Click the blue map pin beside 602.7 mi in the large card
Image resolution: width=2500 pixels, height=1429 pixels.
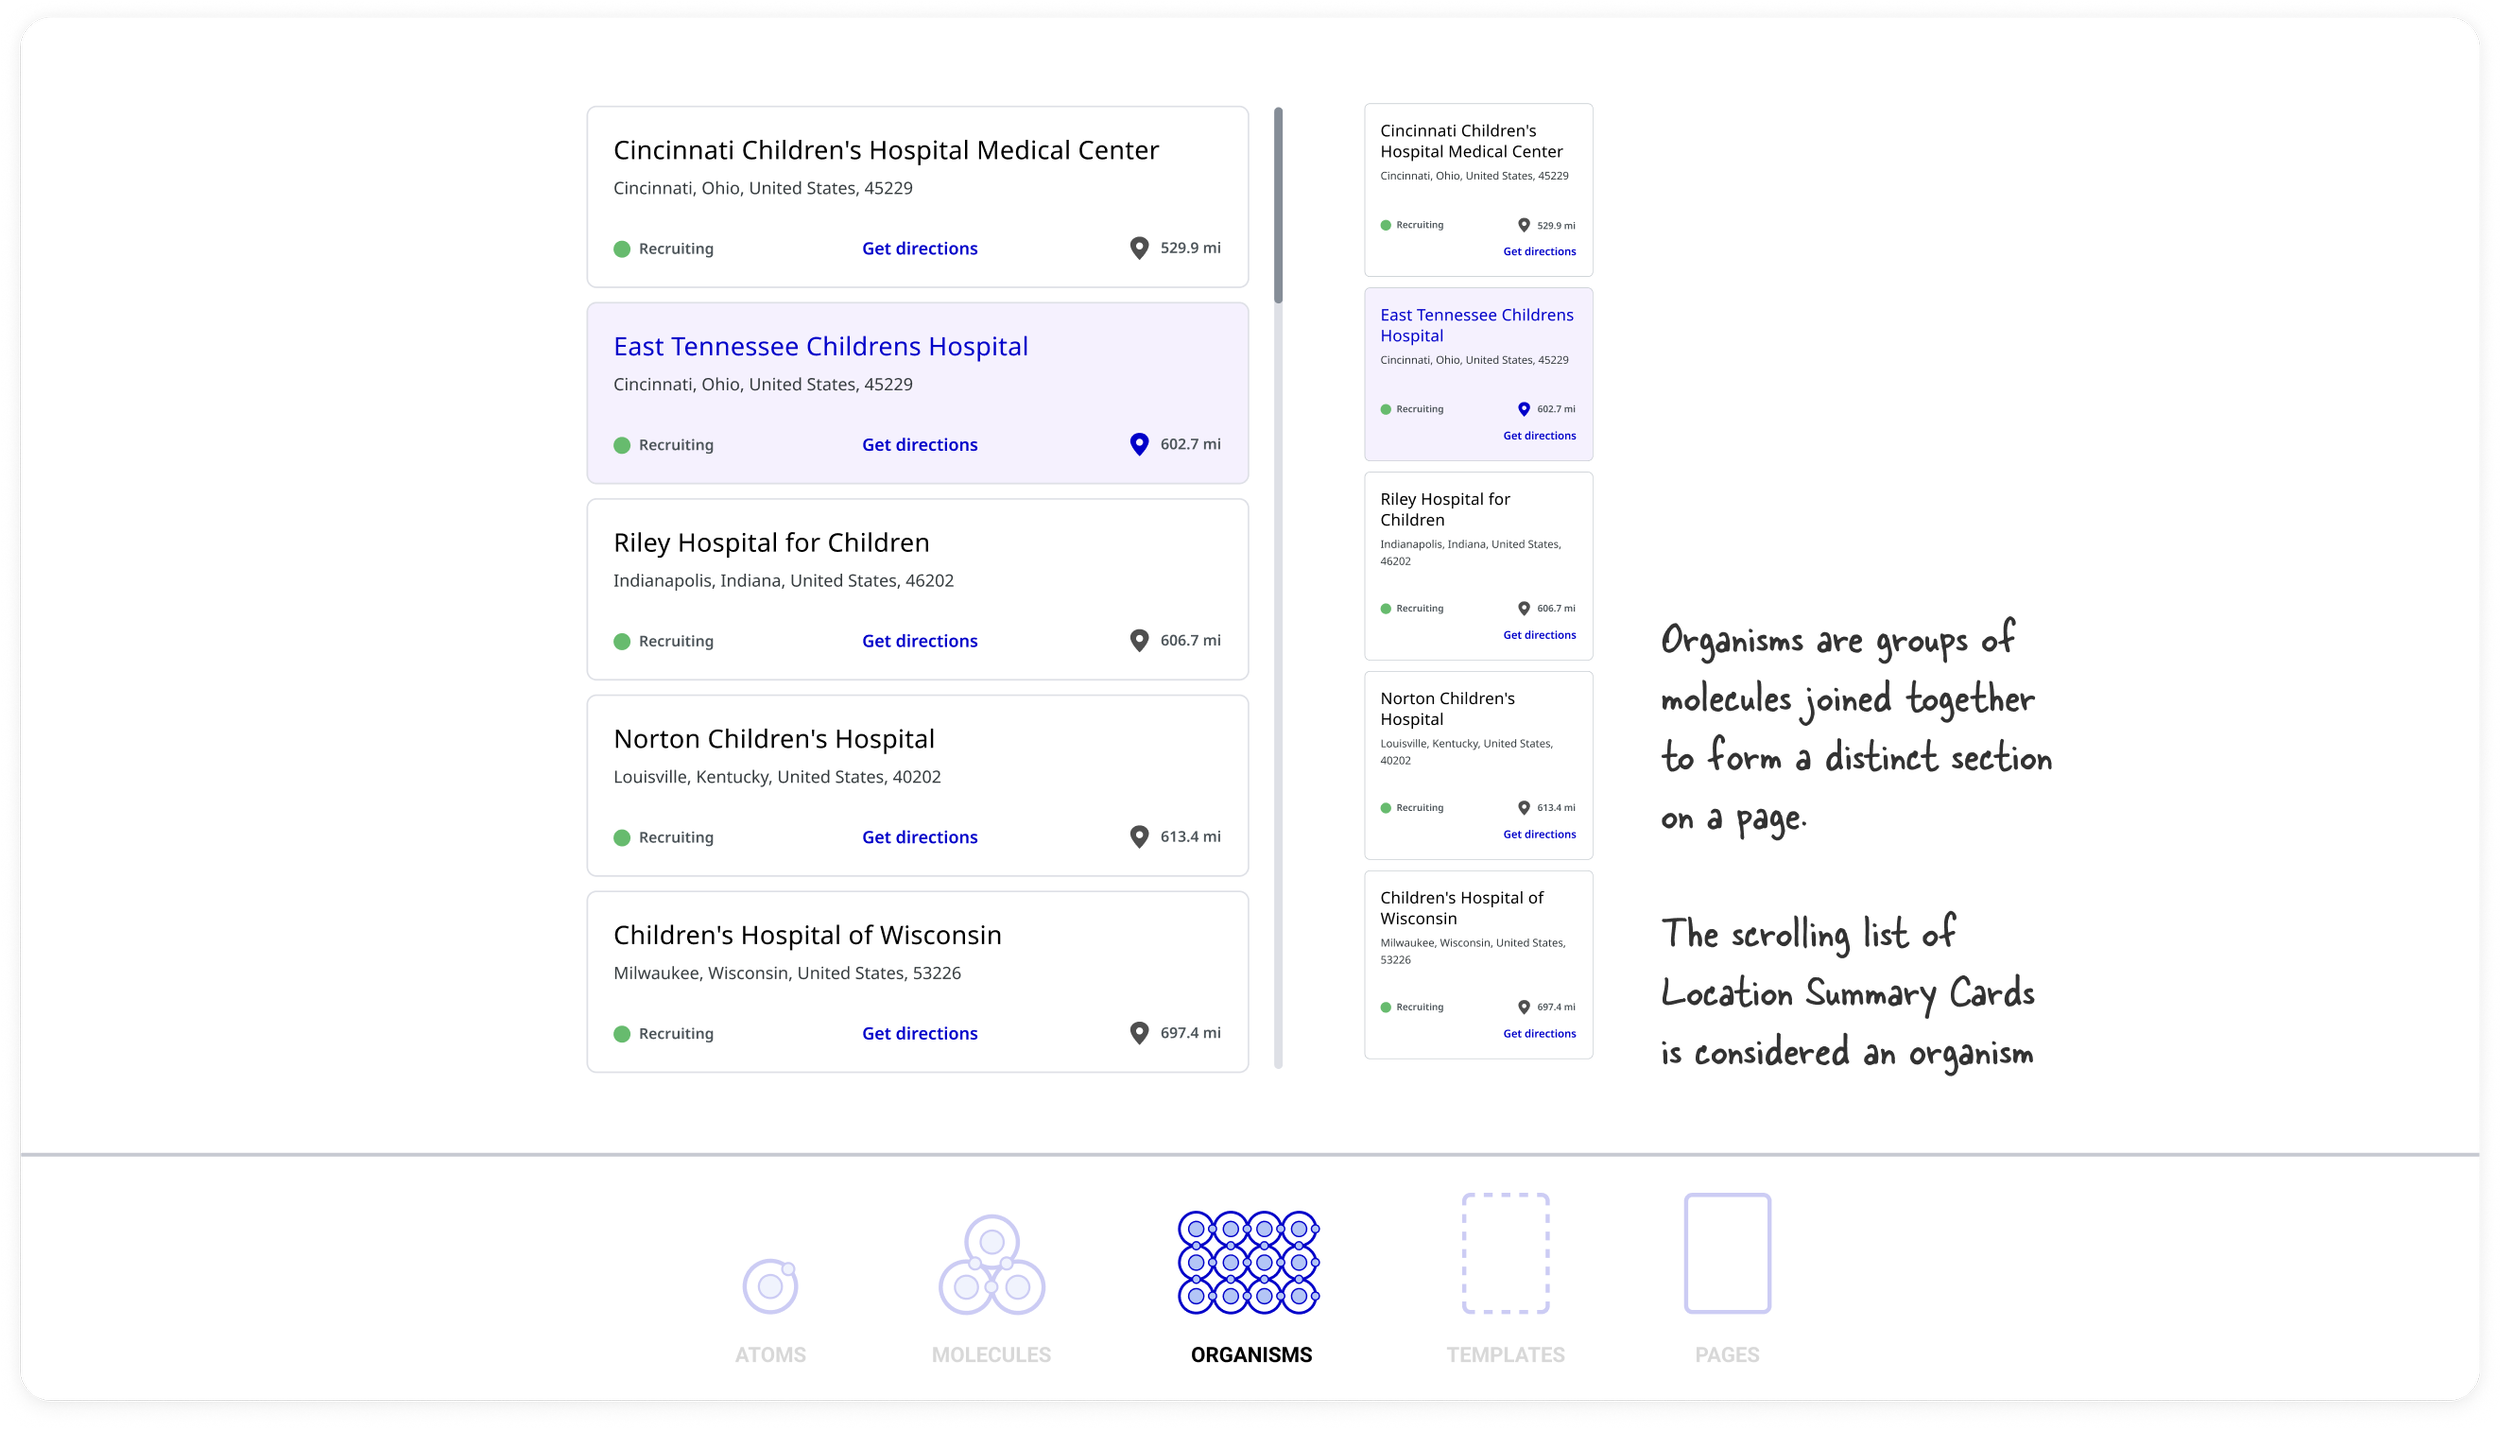tap(1139, 444)
